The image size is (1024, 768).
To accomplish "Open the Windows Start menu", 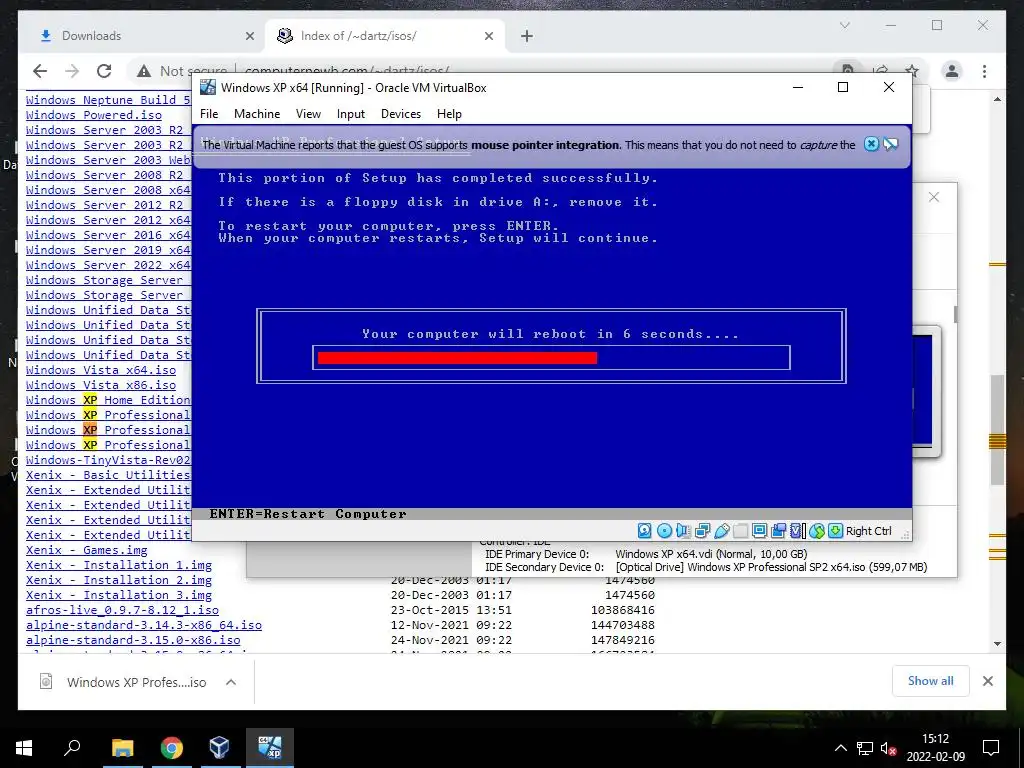I will [x=24, y=748].
